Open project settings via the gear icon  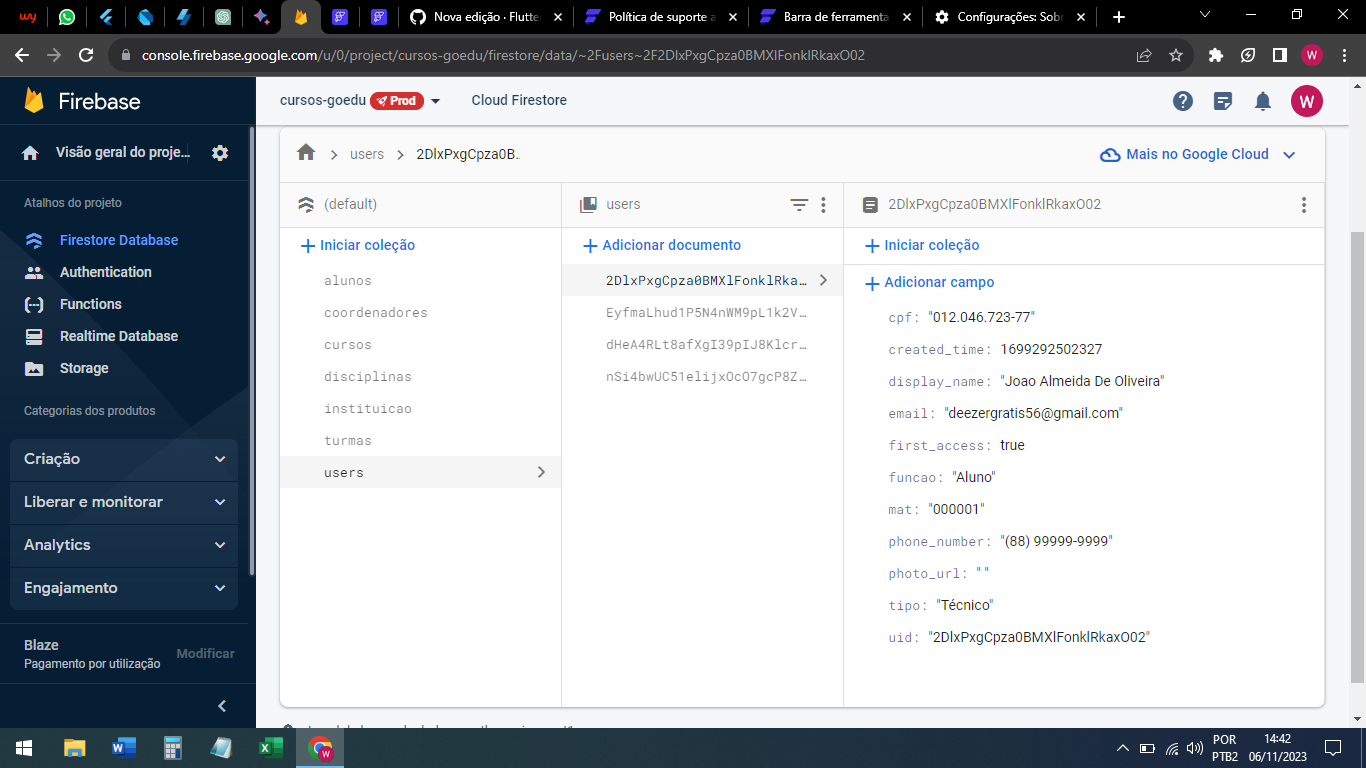tap(220, 152)
